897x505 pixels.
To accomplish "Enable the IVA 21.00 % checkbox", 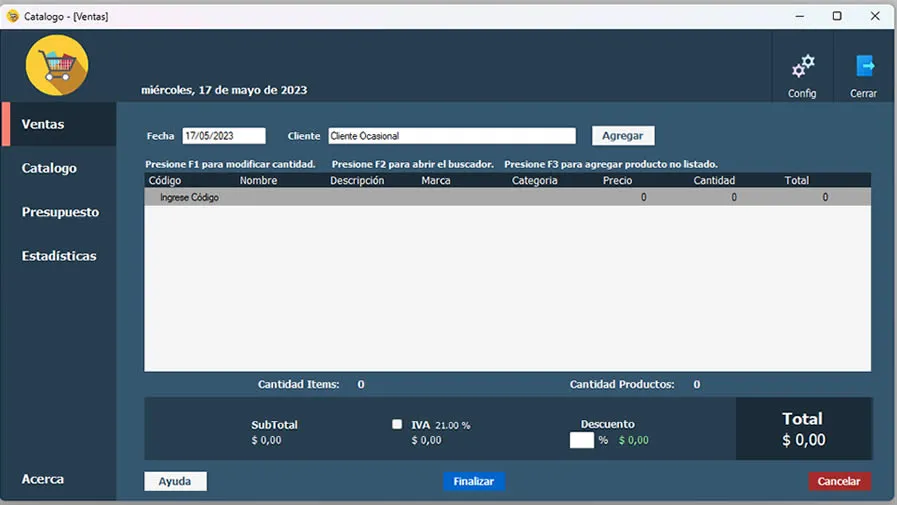I will 397,424.
